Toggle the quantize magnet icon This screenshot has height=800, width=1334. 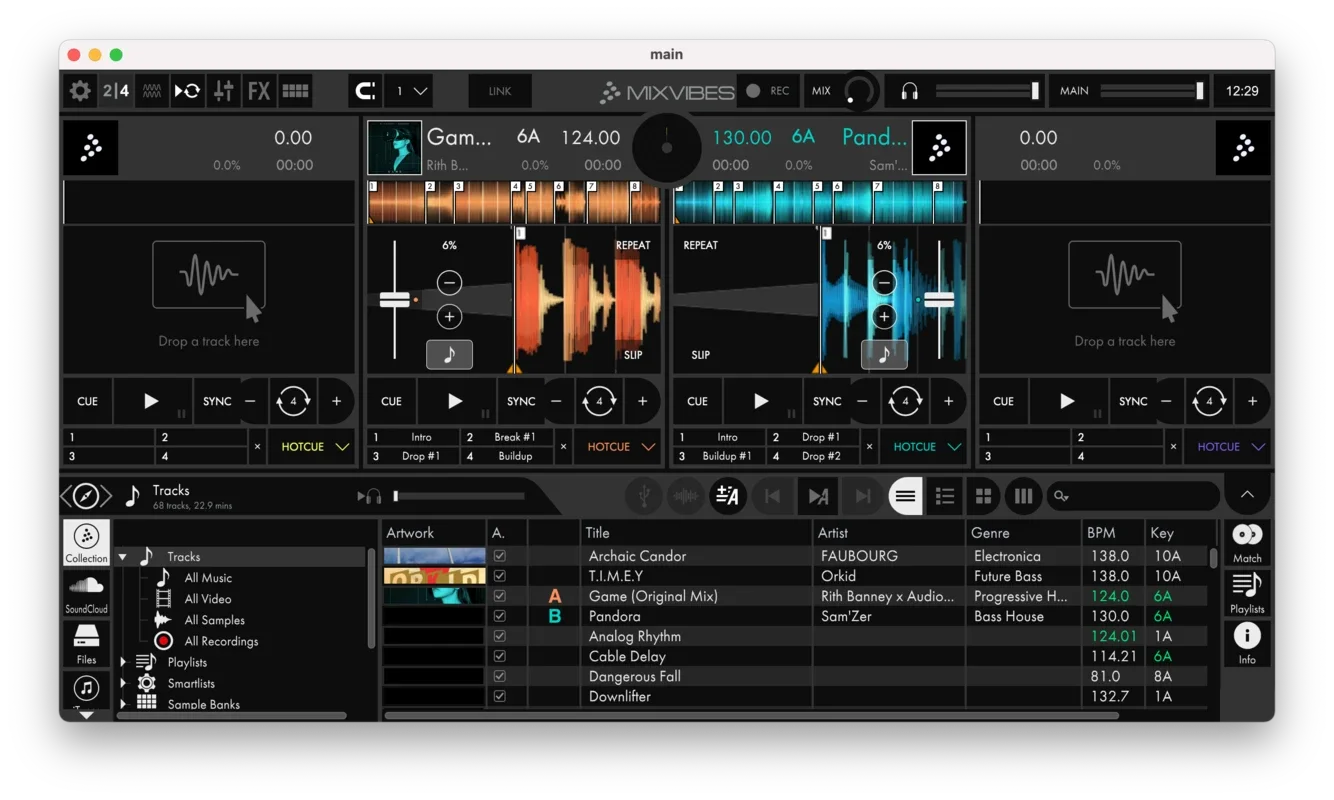[366, 91]
